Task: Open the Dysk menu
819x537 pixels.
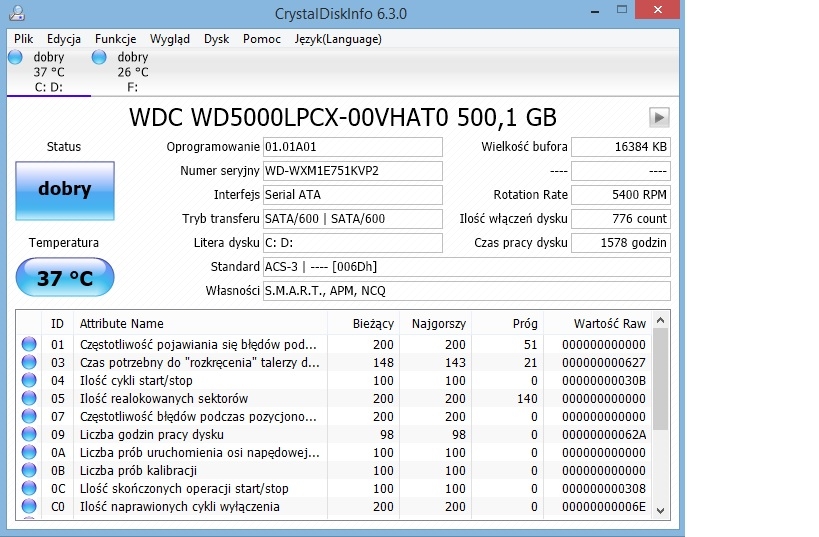Action: click(x=216, y=39)
